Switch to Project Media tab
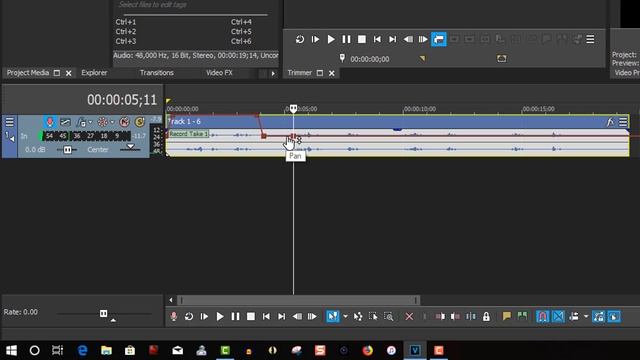Viewport: 640px width, 360px height. (x=28, y=73)
